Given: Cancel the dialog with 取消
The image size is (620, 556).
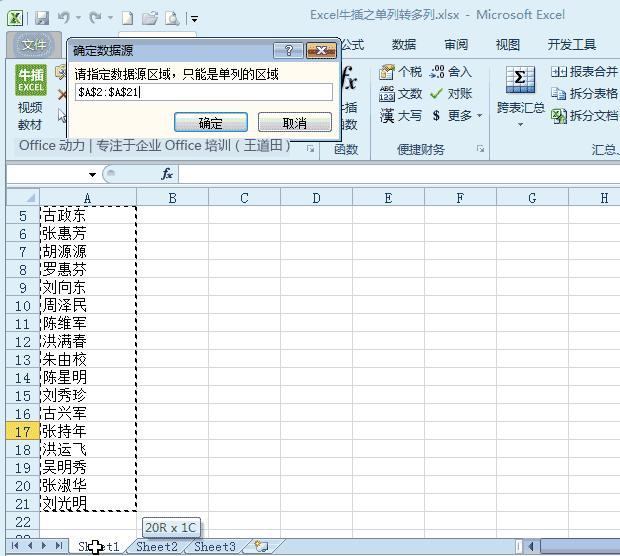Looking at the screenshot, I should coord(295,123).
